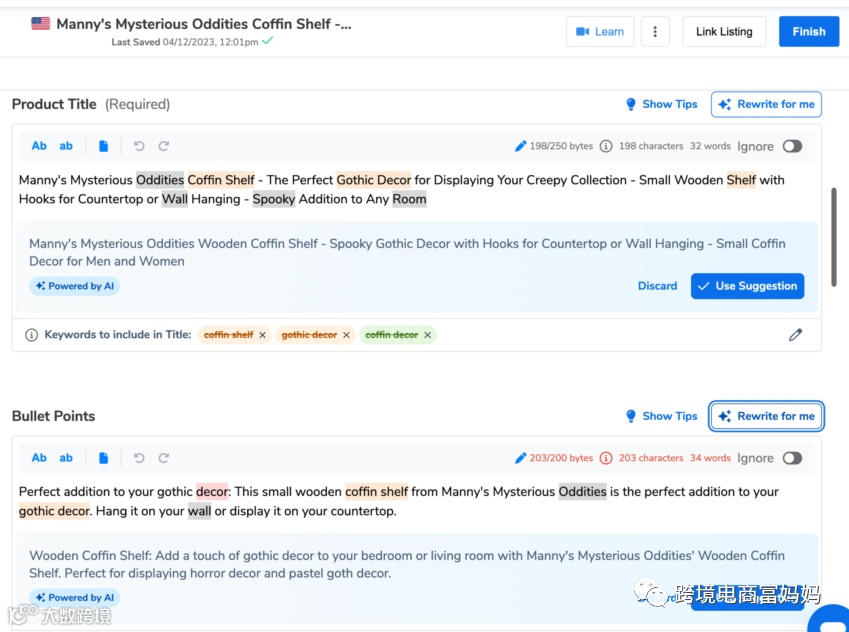Image resolution: width=849 pixels, height=632 pixels.
Task: Click the 198/250 bytes counter
Action: 561,146
